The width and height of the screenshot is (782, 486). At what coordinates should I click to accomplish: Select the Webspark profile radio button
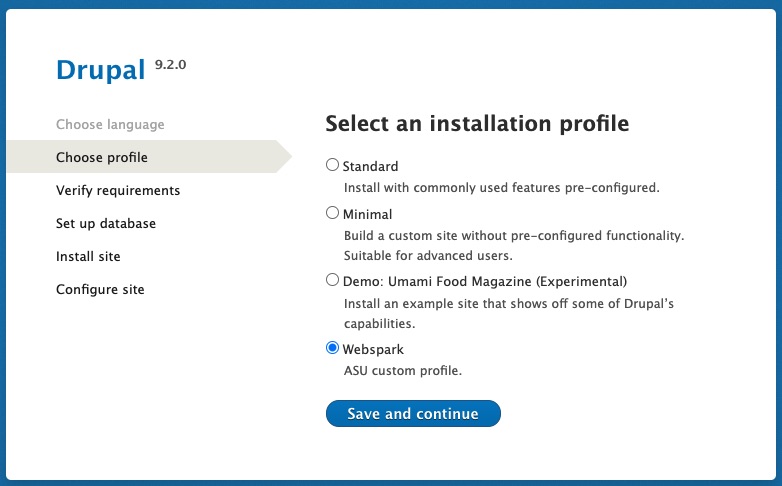[x=332, y=348]
